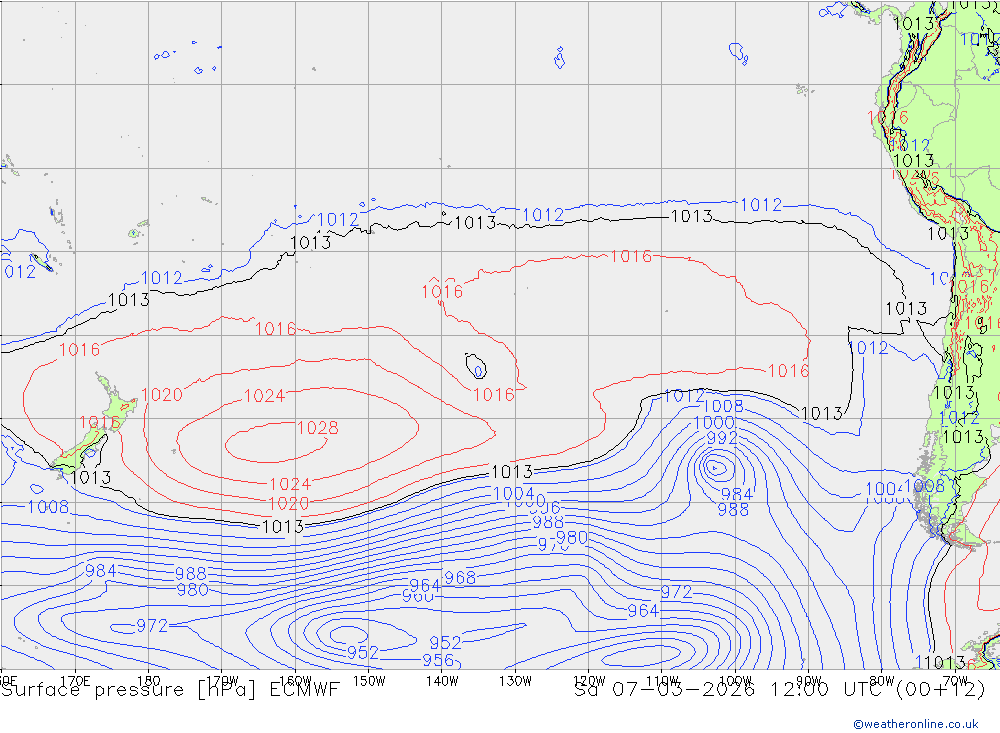Click the 952 label above the 956 label
The image size is (1000, 733).
[445, 642]
